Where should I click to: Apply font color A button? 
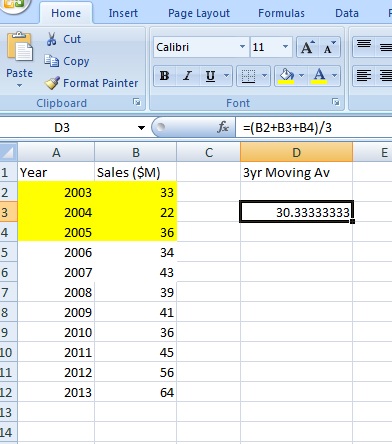[319, 76]
